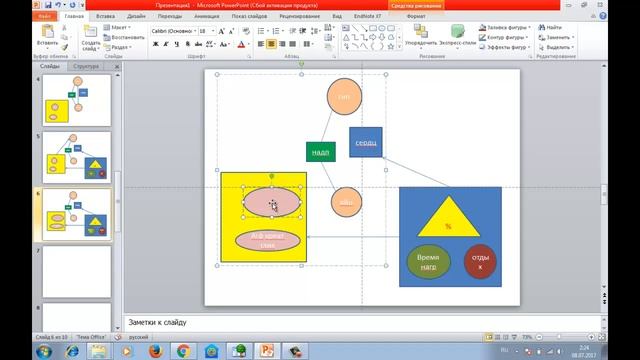Click the numbered list icon
640x360 pixels.
point(276,31)
